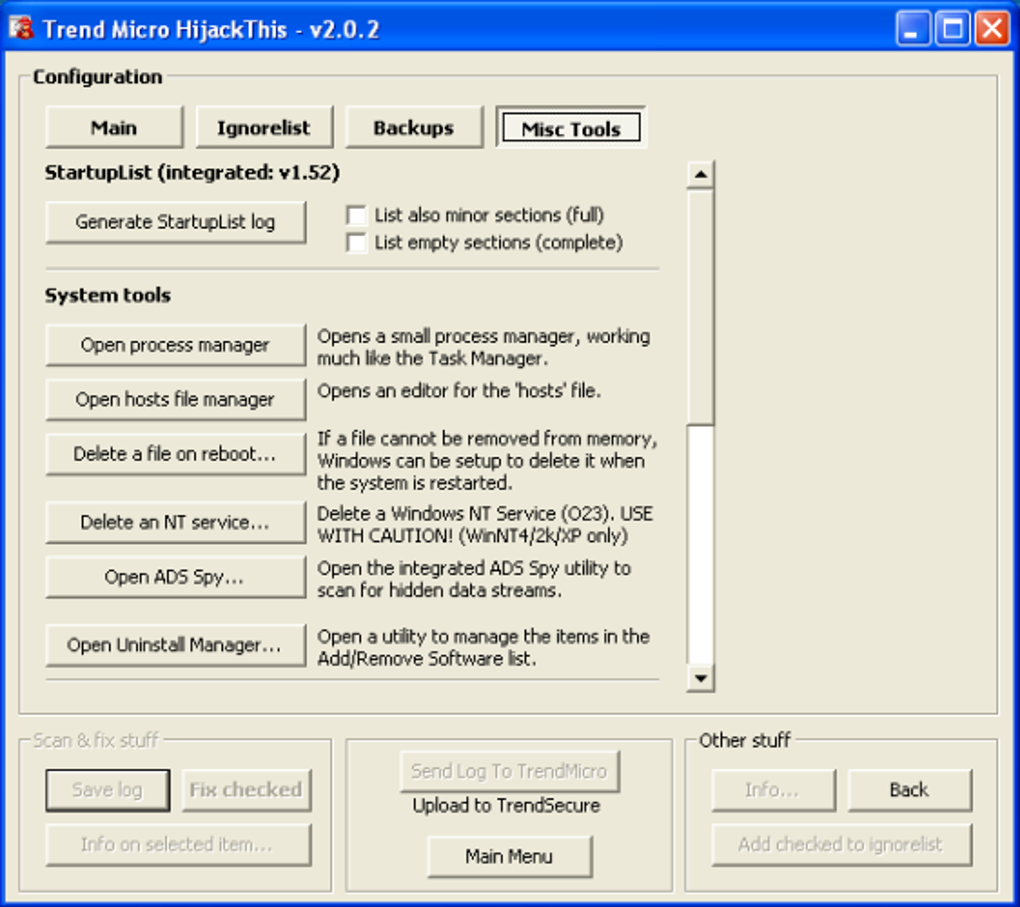
Task: Select the Misc Tools tab
Action: click(570, 127)
